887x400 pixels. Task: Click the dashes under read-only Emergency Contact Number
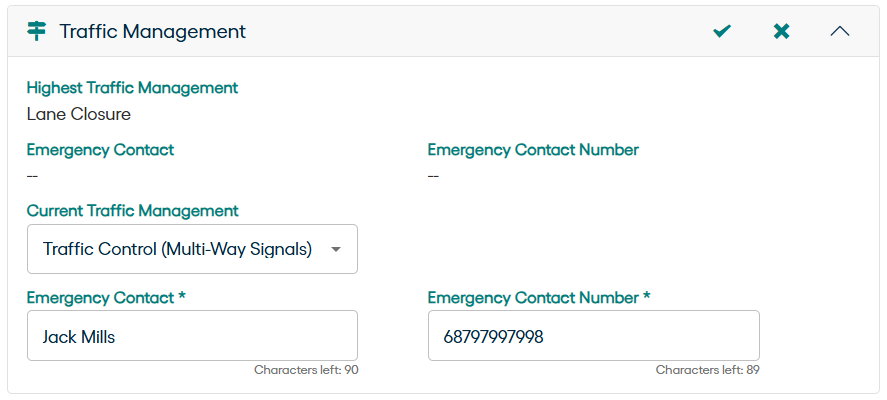pyautogui.click(x=433, y=176)
